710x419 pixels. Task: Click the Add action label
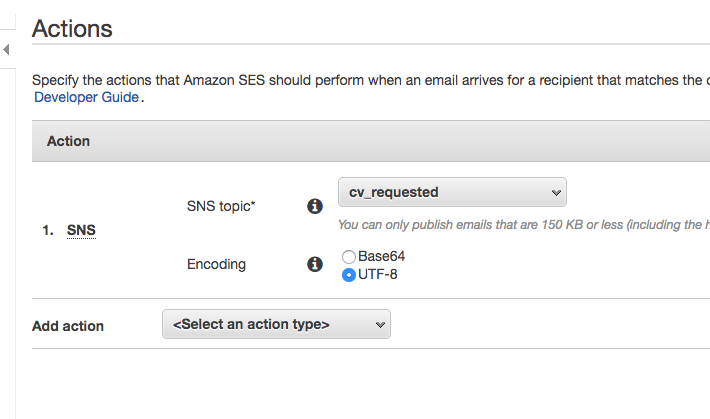point(68,326)
